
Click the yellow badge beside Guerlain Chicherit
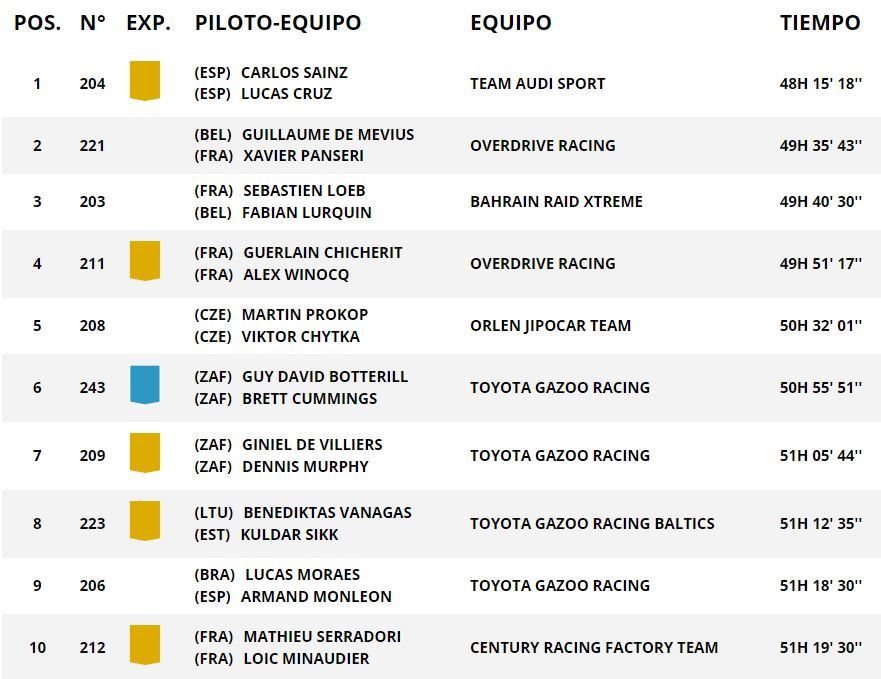click(145, 261)
